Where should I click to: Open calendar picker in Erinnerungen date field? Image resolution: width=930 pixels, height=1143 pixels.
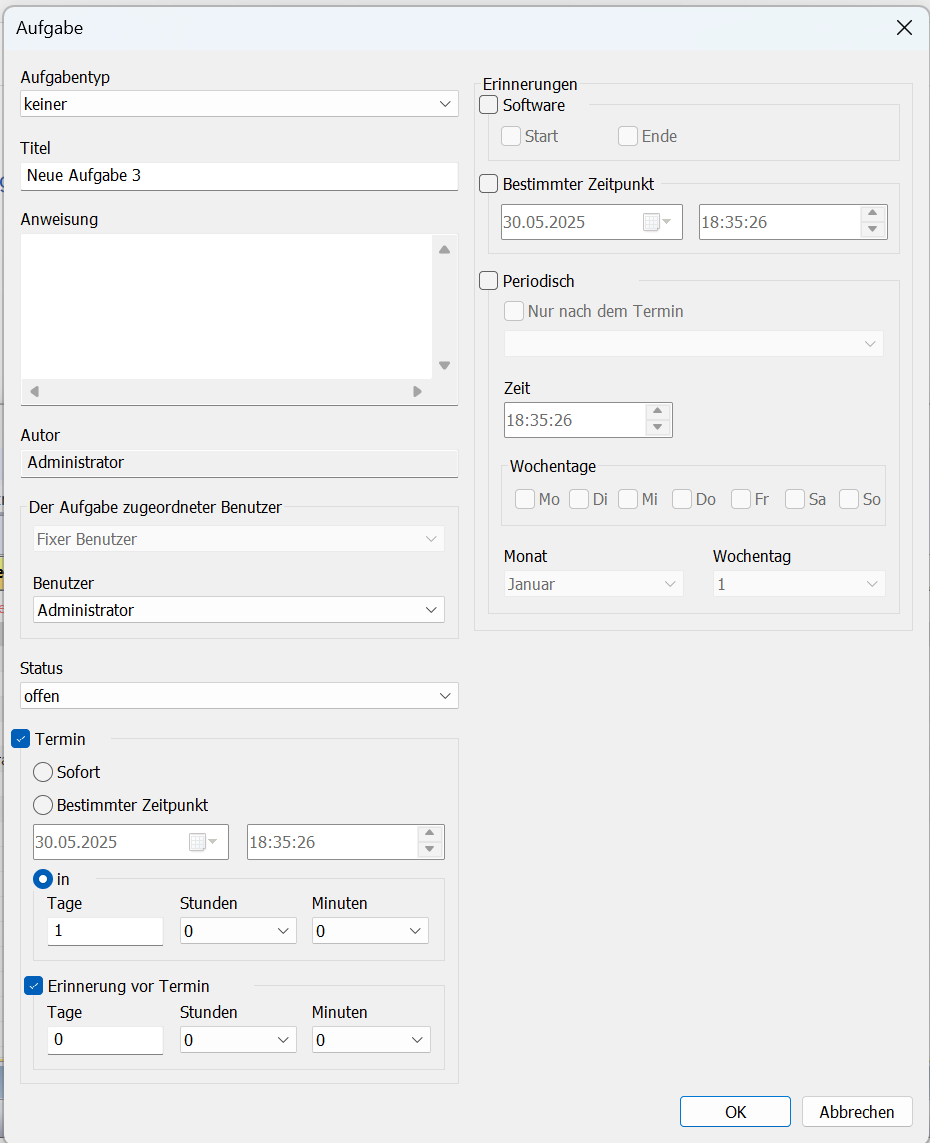pyautogui.click(x=657, y=222)
